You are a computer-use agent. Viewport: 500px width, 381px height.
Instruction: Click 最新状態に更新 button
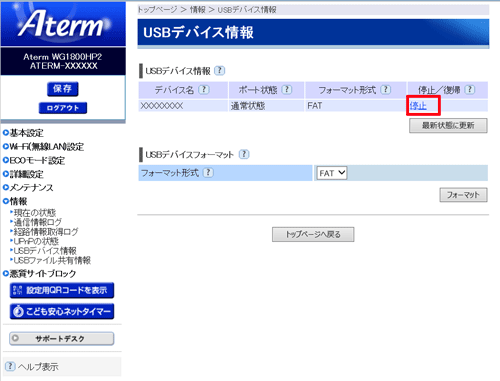[x=448, y=126]
